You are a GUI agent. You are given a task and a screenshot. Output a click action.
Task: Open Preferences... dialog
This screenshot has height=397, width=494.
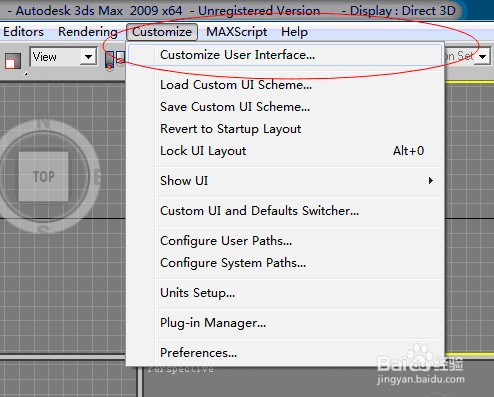click(285, 353)
